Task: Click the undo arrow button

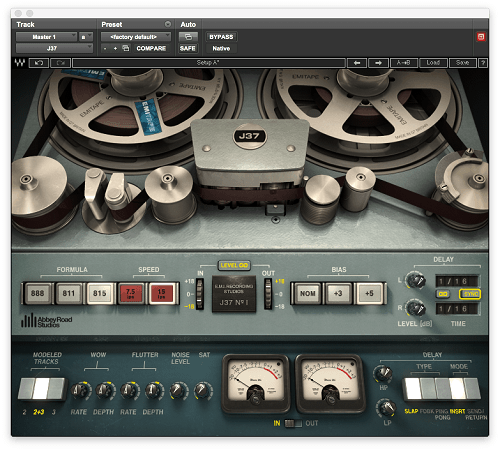Action: coord(39,63)
